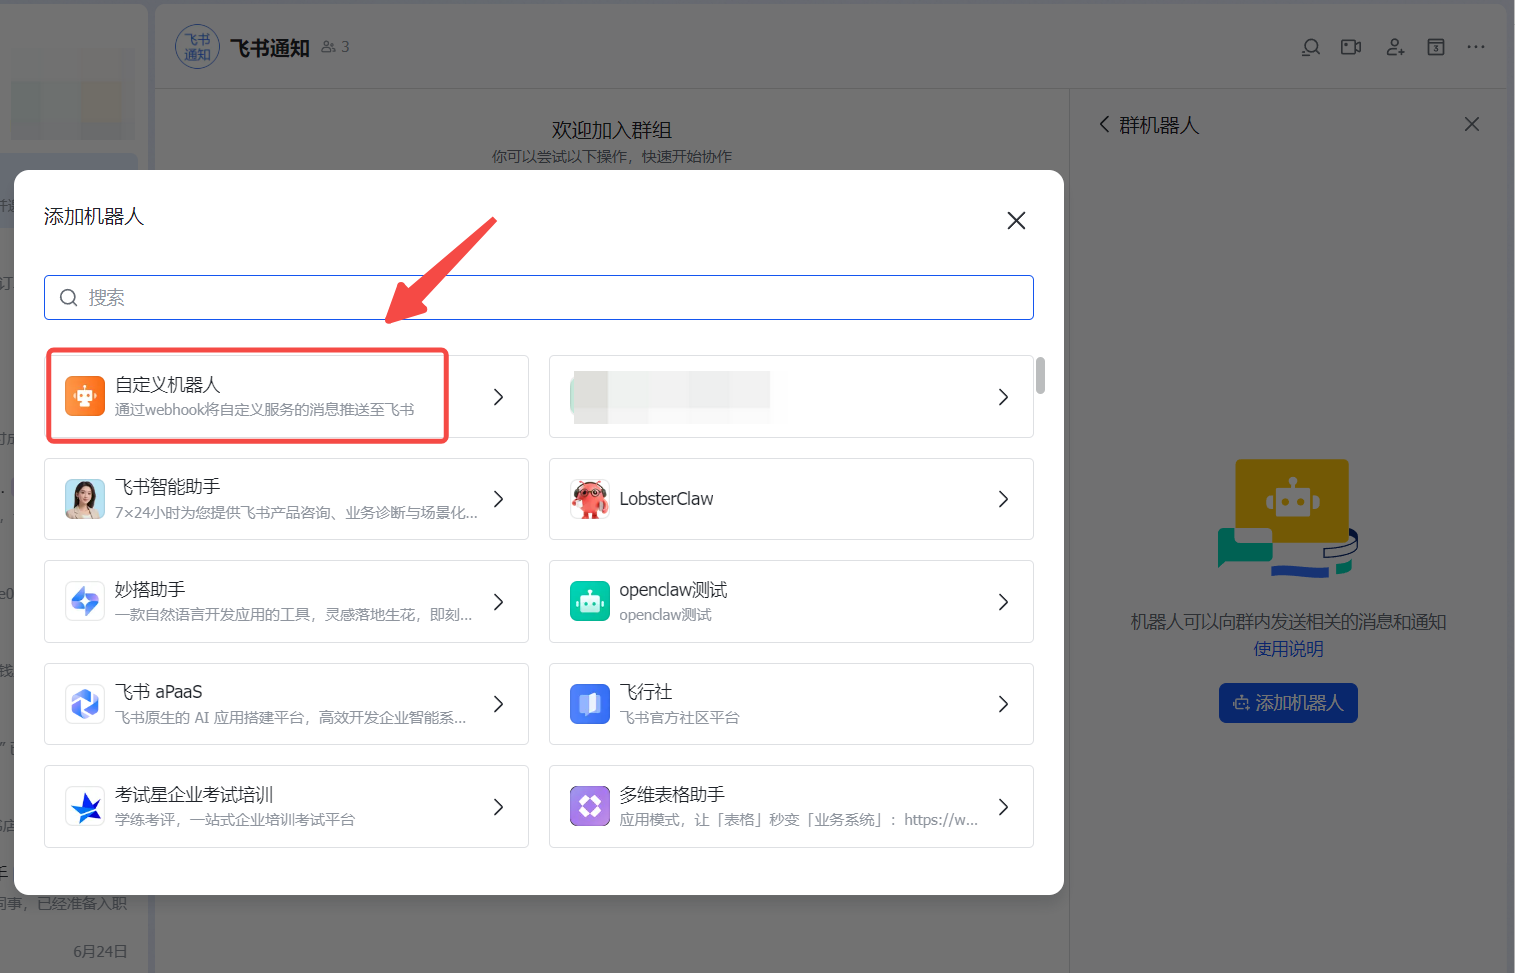Click the 使用说明 link

(x=1288, y=649)
